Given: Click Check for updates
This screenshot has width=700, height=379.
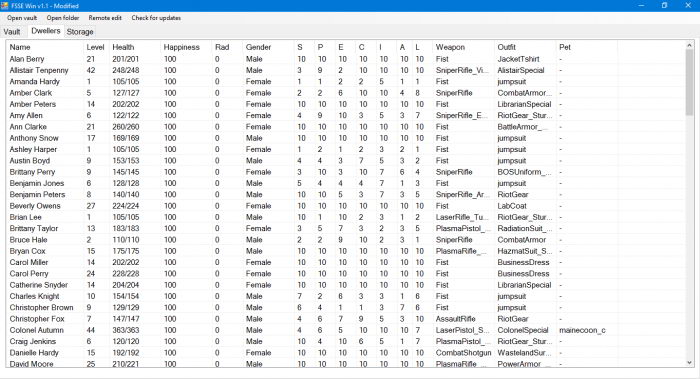Looking at the screenshot, I should 156,18.
